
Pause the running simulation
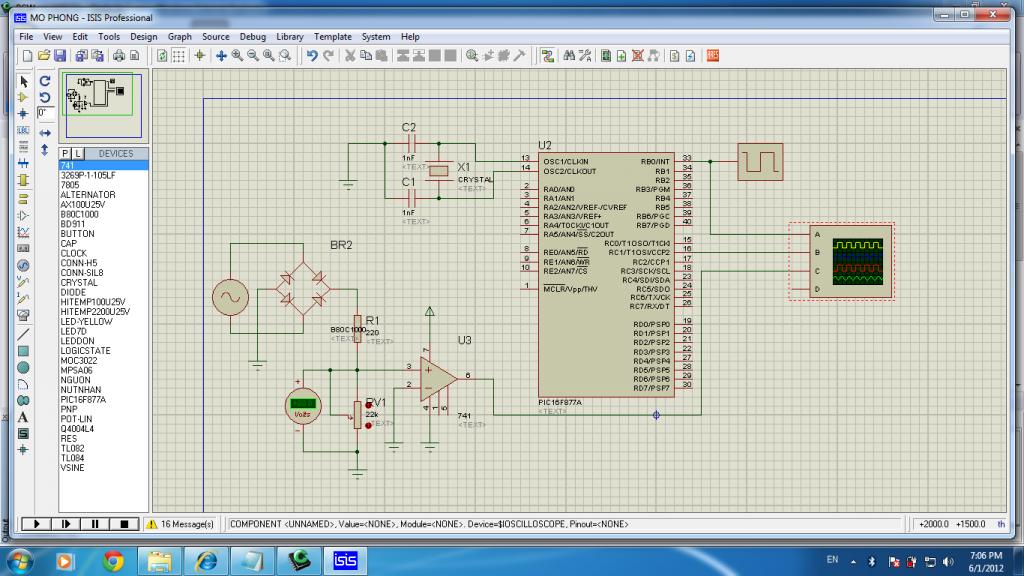point(95,523)
